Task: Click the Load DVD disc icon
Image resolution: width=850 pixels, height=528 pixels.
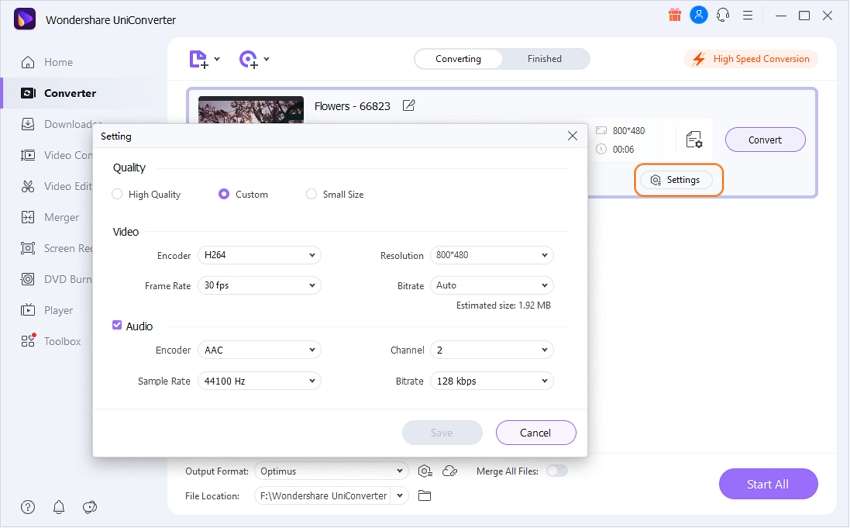Action: coord(248,59)
